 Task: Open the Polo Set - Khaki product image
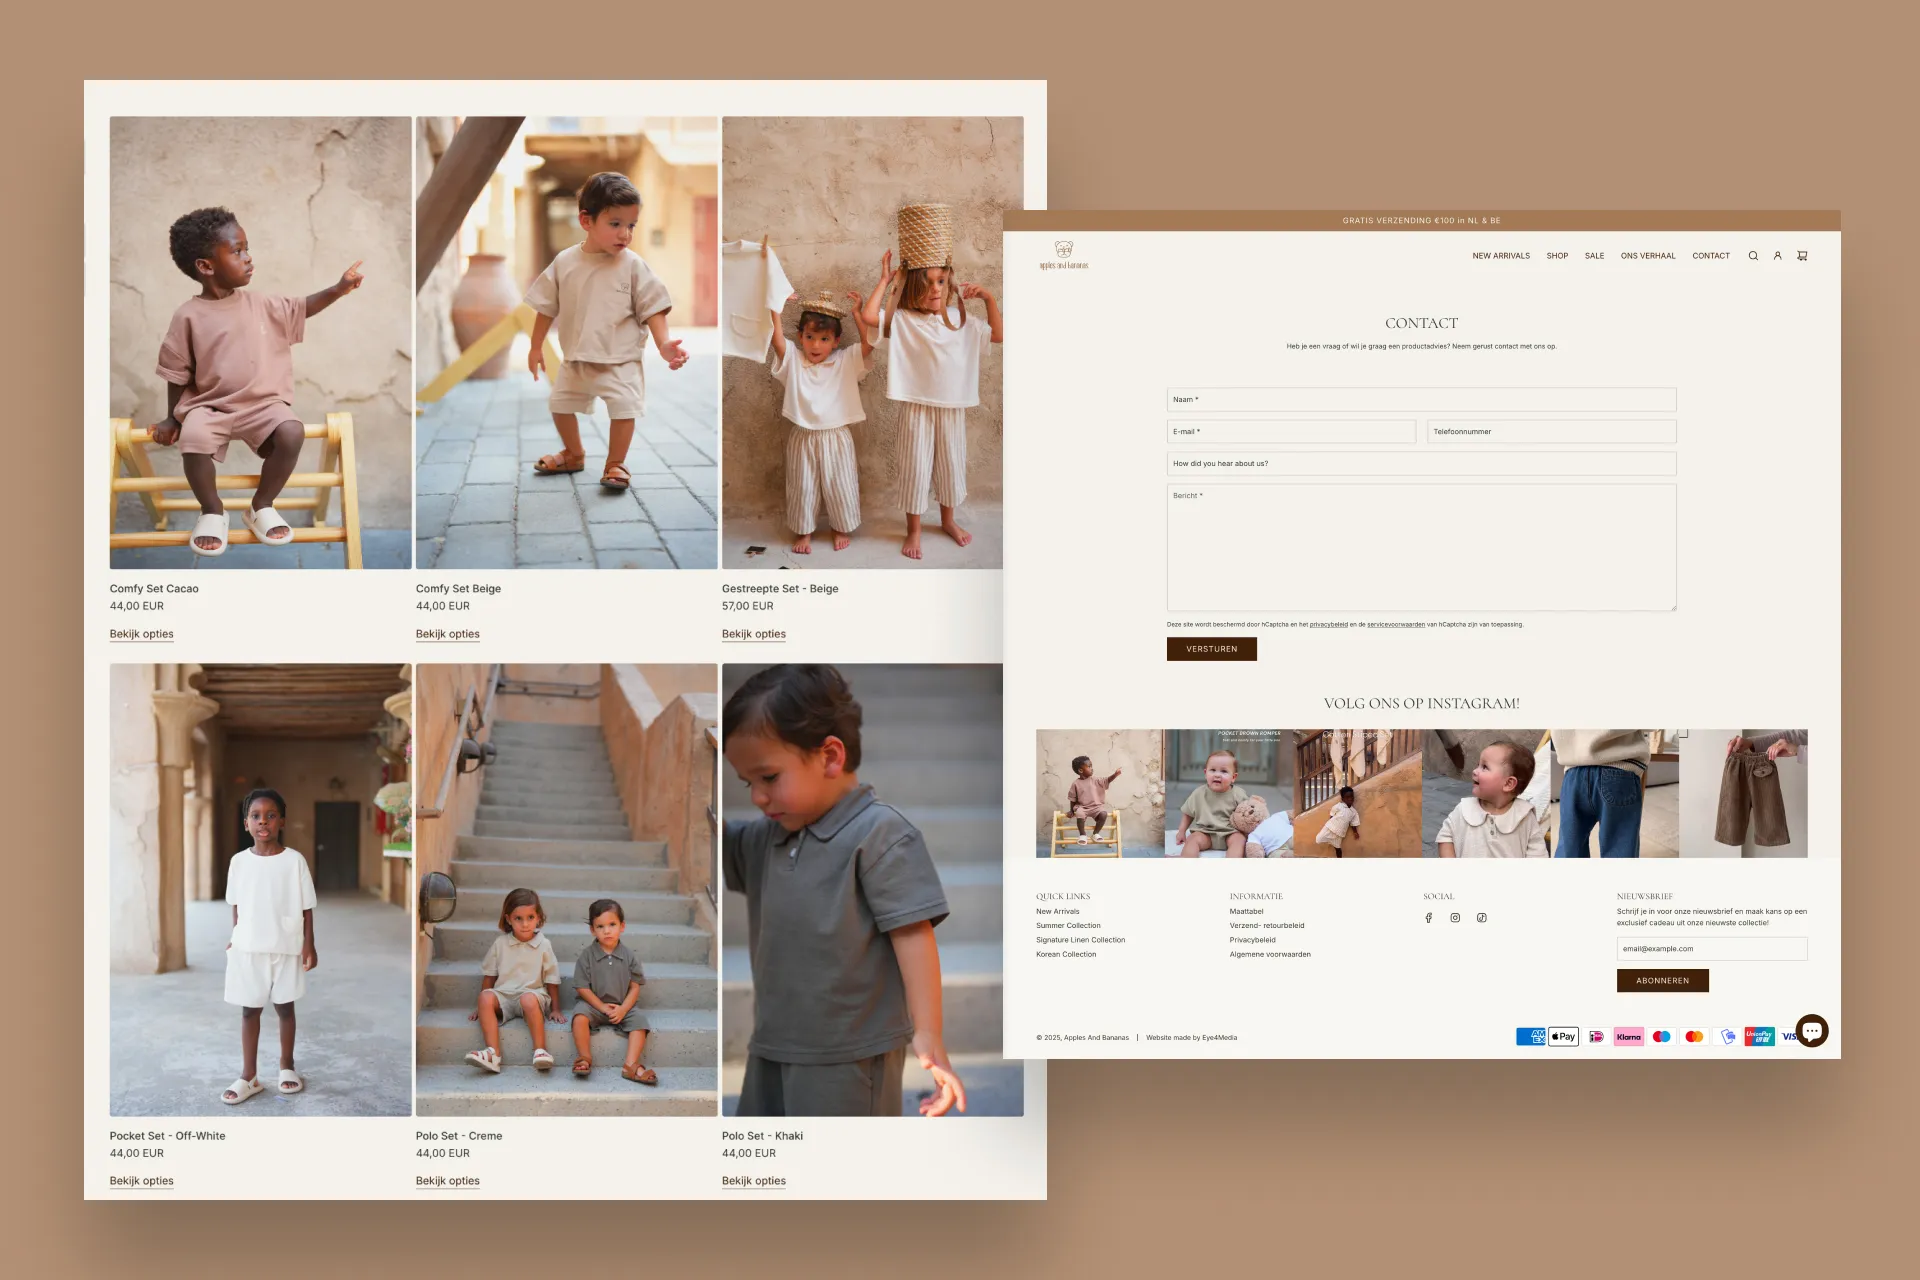(x=873, y=890)
